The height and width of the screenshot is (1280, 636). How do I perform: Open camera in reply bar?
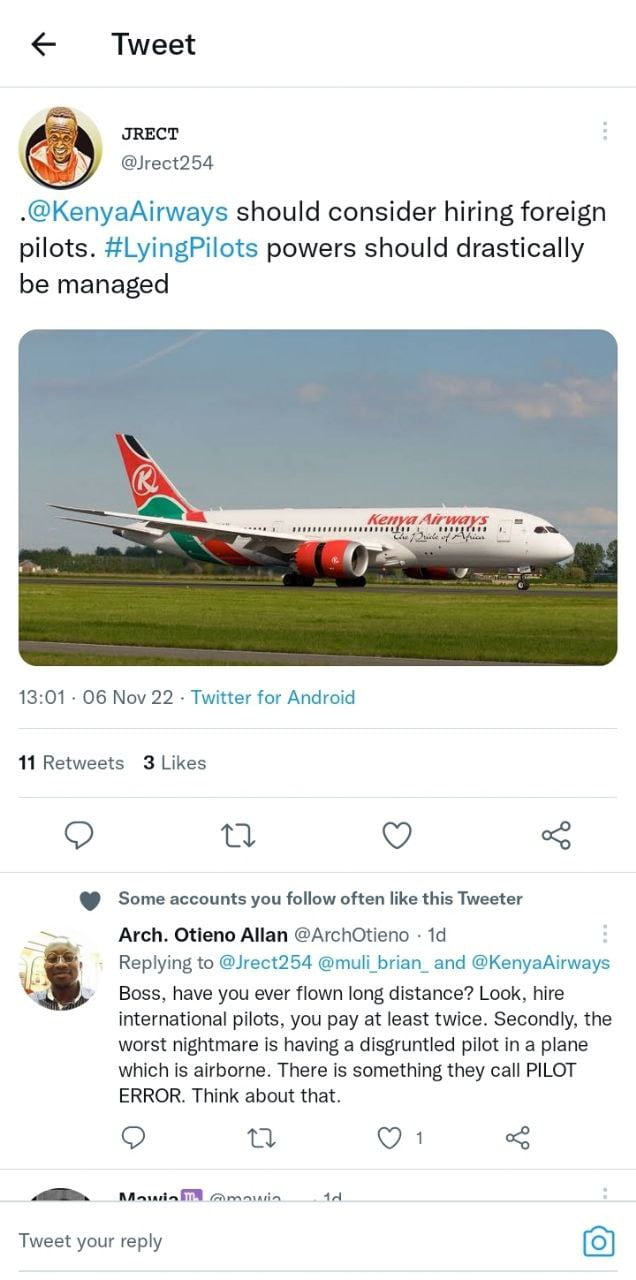pos(598,1241)
